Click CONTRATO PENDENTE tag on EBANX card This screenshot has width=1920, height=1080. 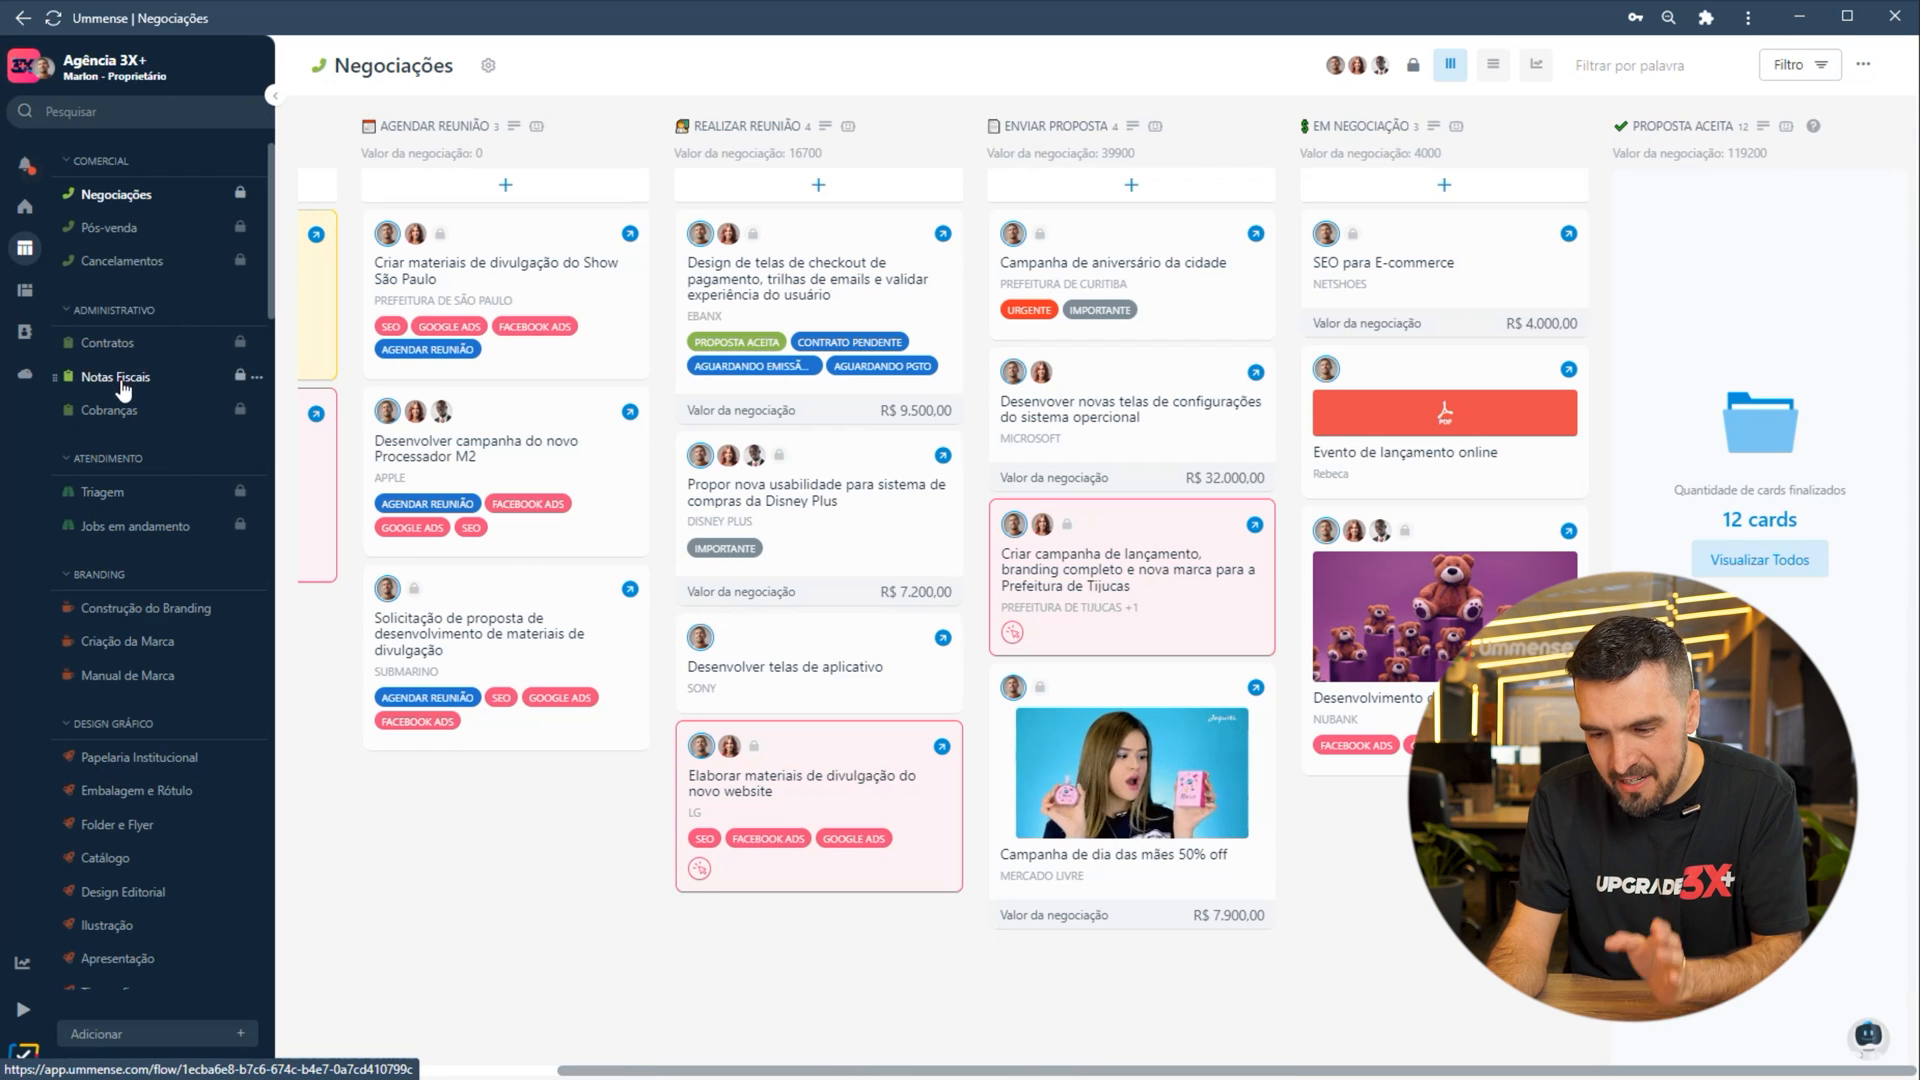click(849, 342)
